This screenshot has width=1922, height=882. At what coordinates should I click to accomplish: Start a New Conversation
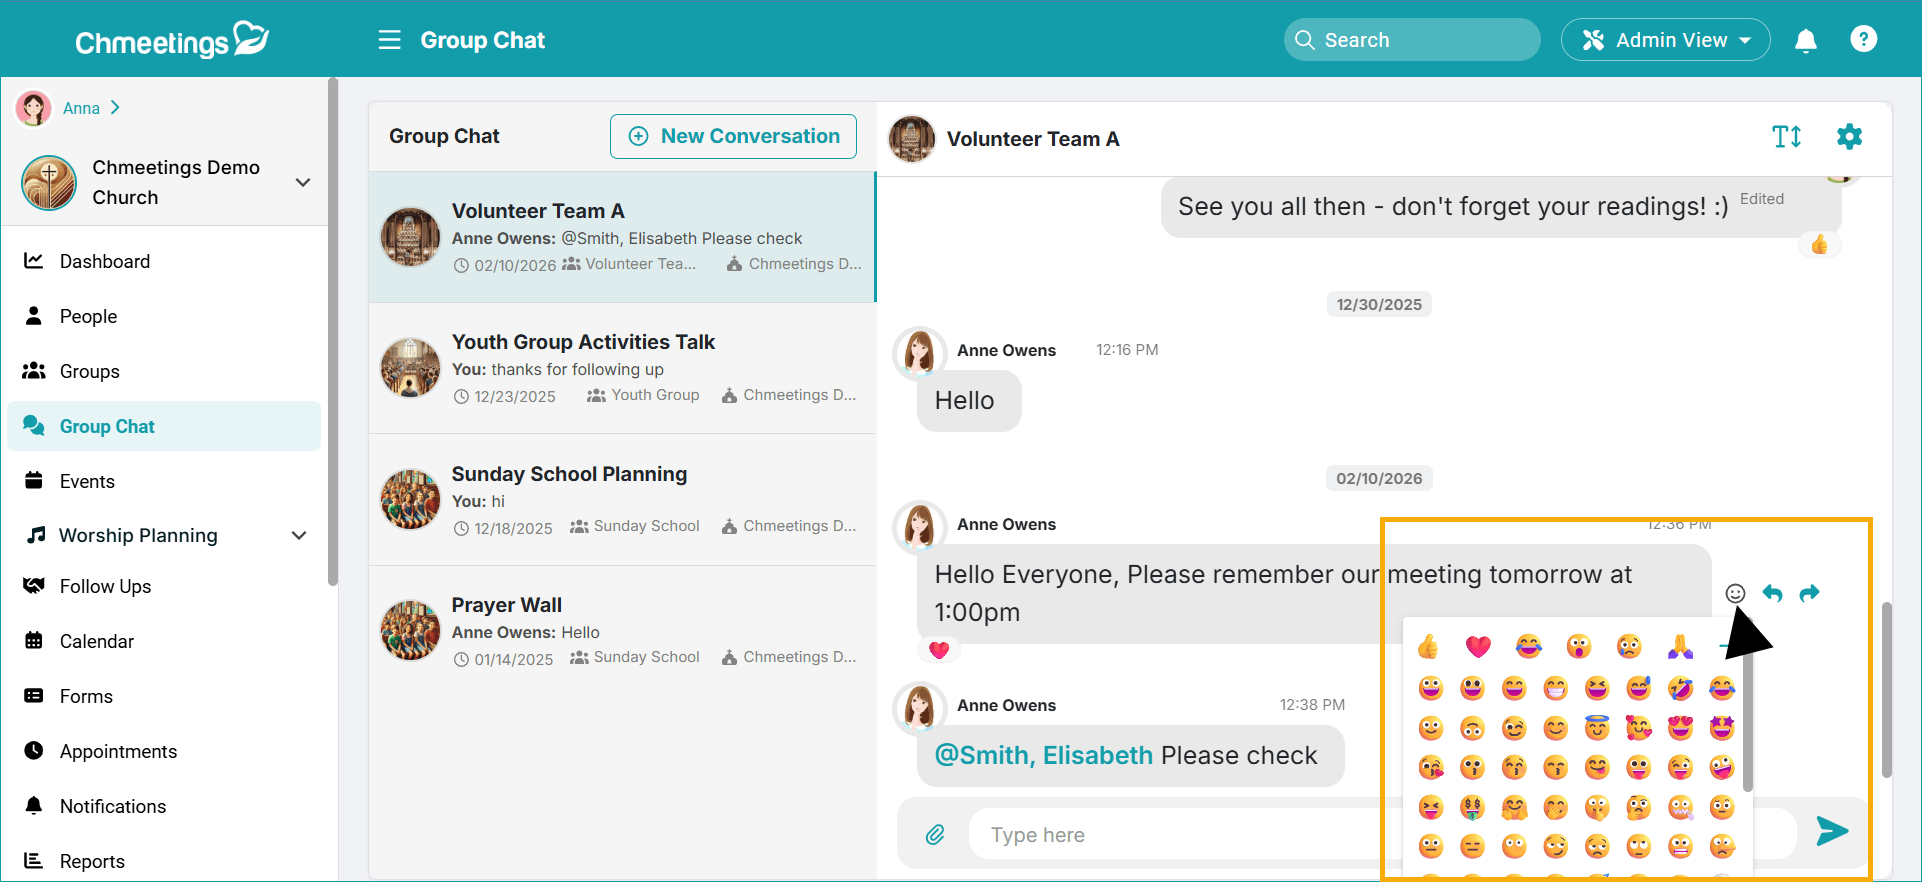[733, 136]
